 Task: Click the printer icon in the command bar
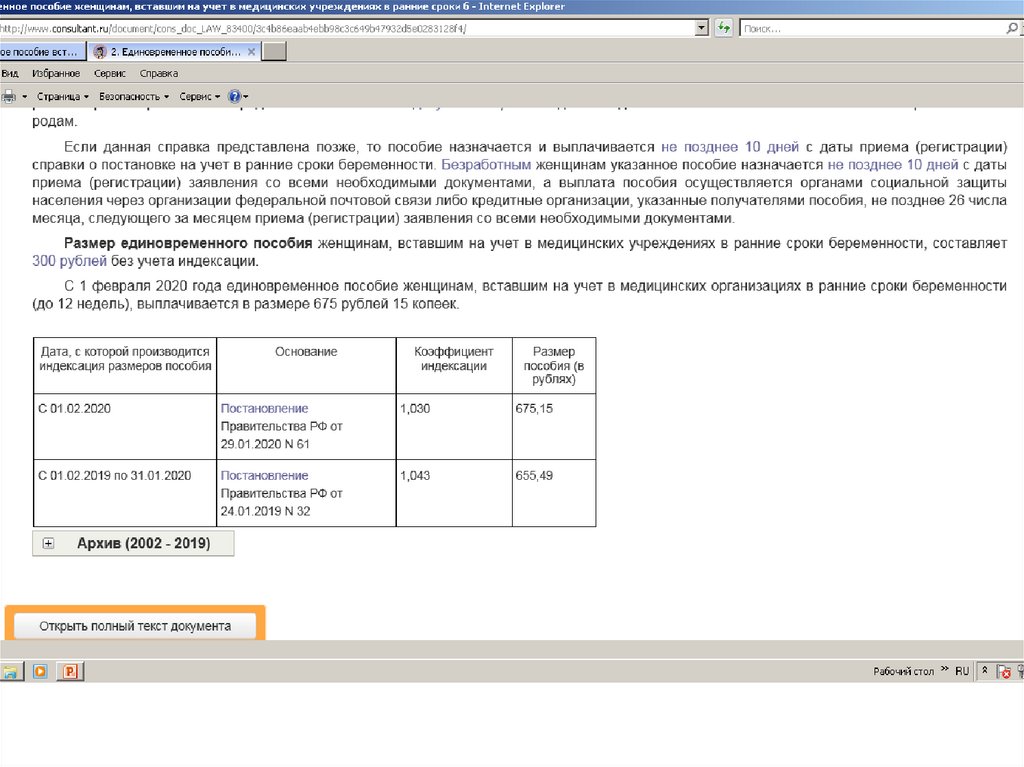[9, 97]
